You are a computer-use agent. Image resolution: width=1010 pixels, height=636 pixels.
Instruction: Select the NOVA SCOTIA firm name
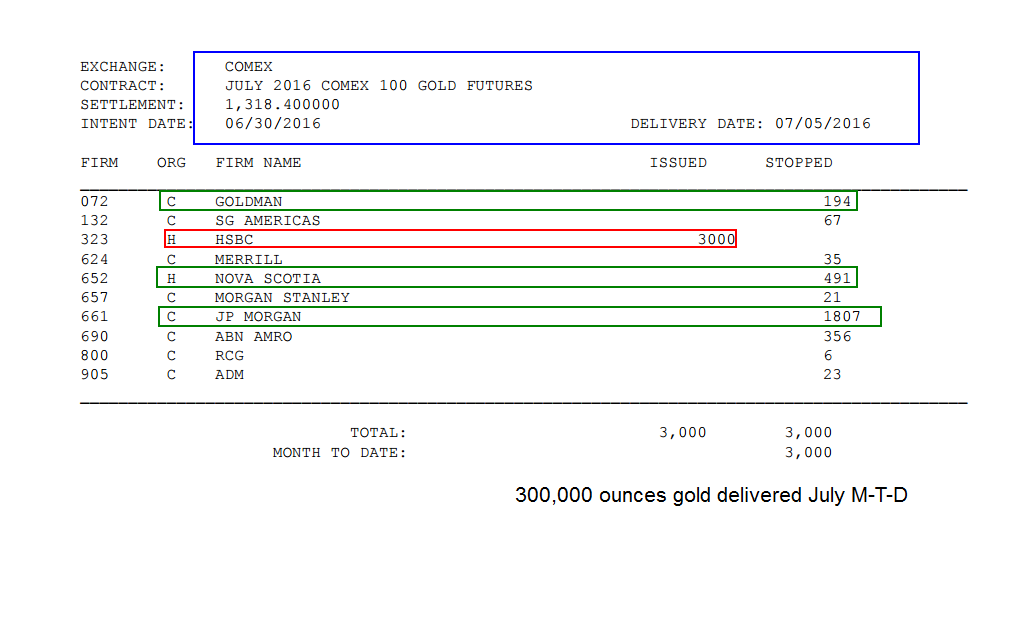[x=267, y=278]
